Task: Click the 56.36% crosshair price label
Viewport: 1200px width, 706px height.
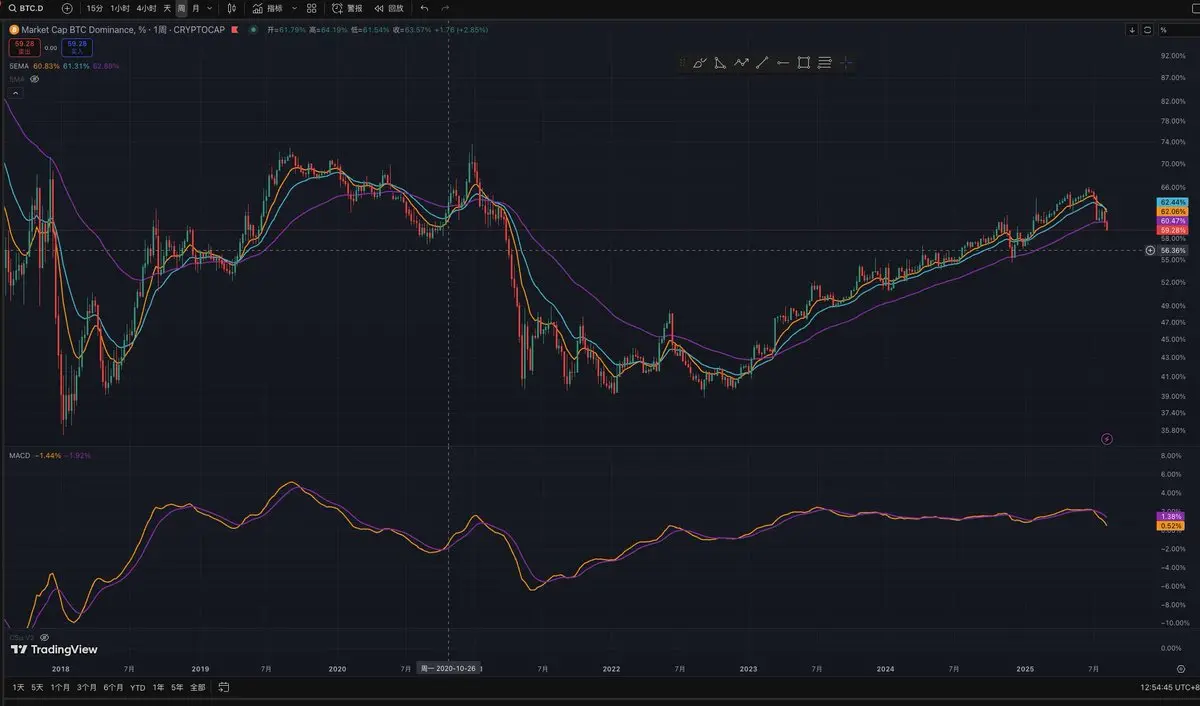Action: point(1172,250)
